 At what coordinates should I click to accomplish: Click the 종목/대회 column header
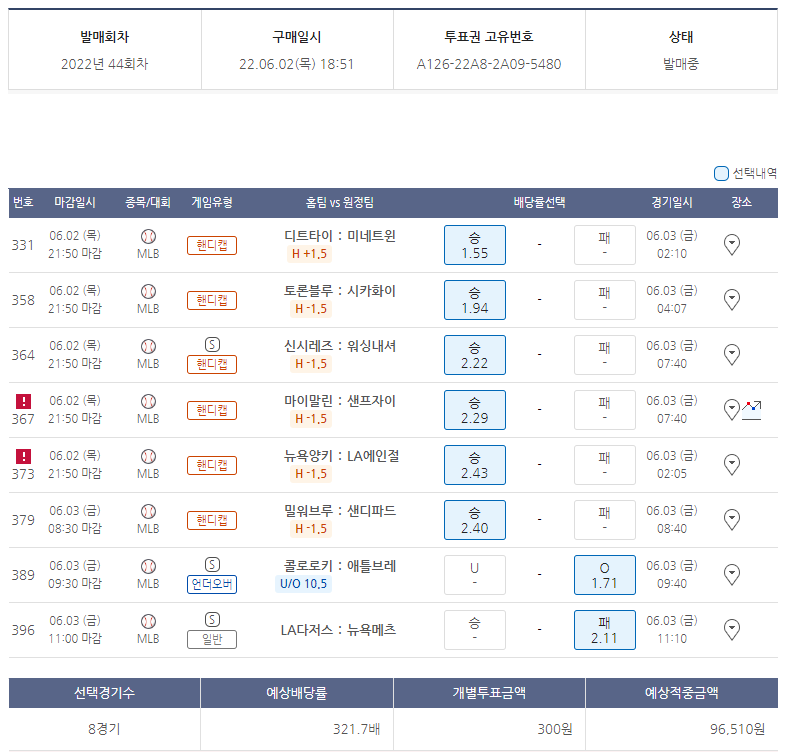pyautogui.click(x=148, y=202)
